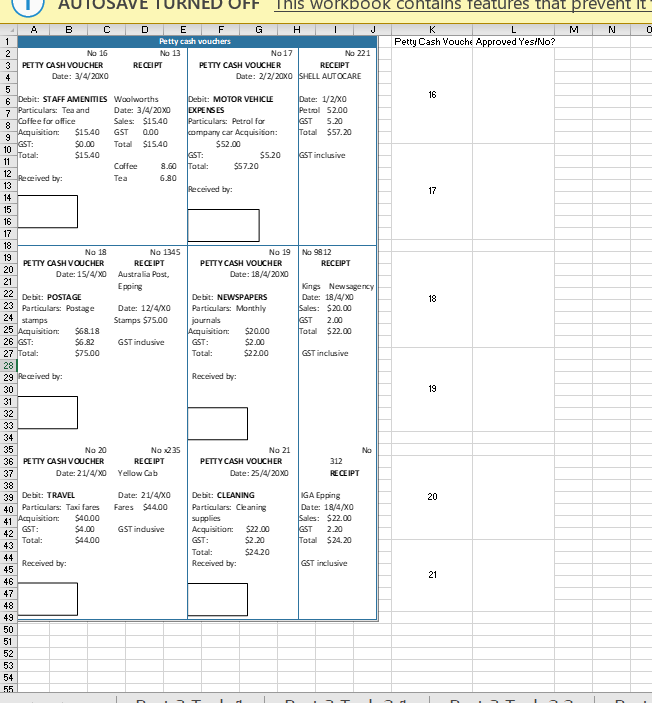Select column K cell showing 17
Viewport: 652px width, 703px height.
click(432, 191)
